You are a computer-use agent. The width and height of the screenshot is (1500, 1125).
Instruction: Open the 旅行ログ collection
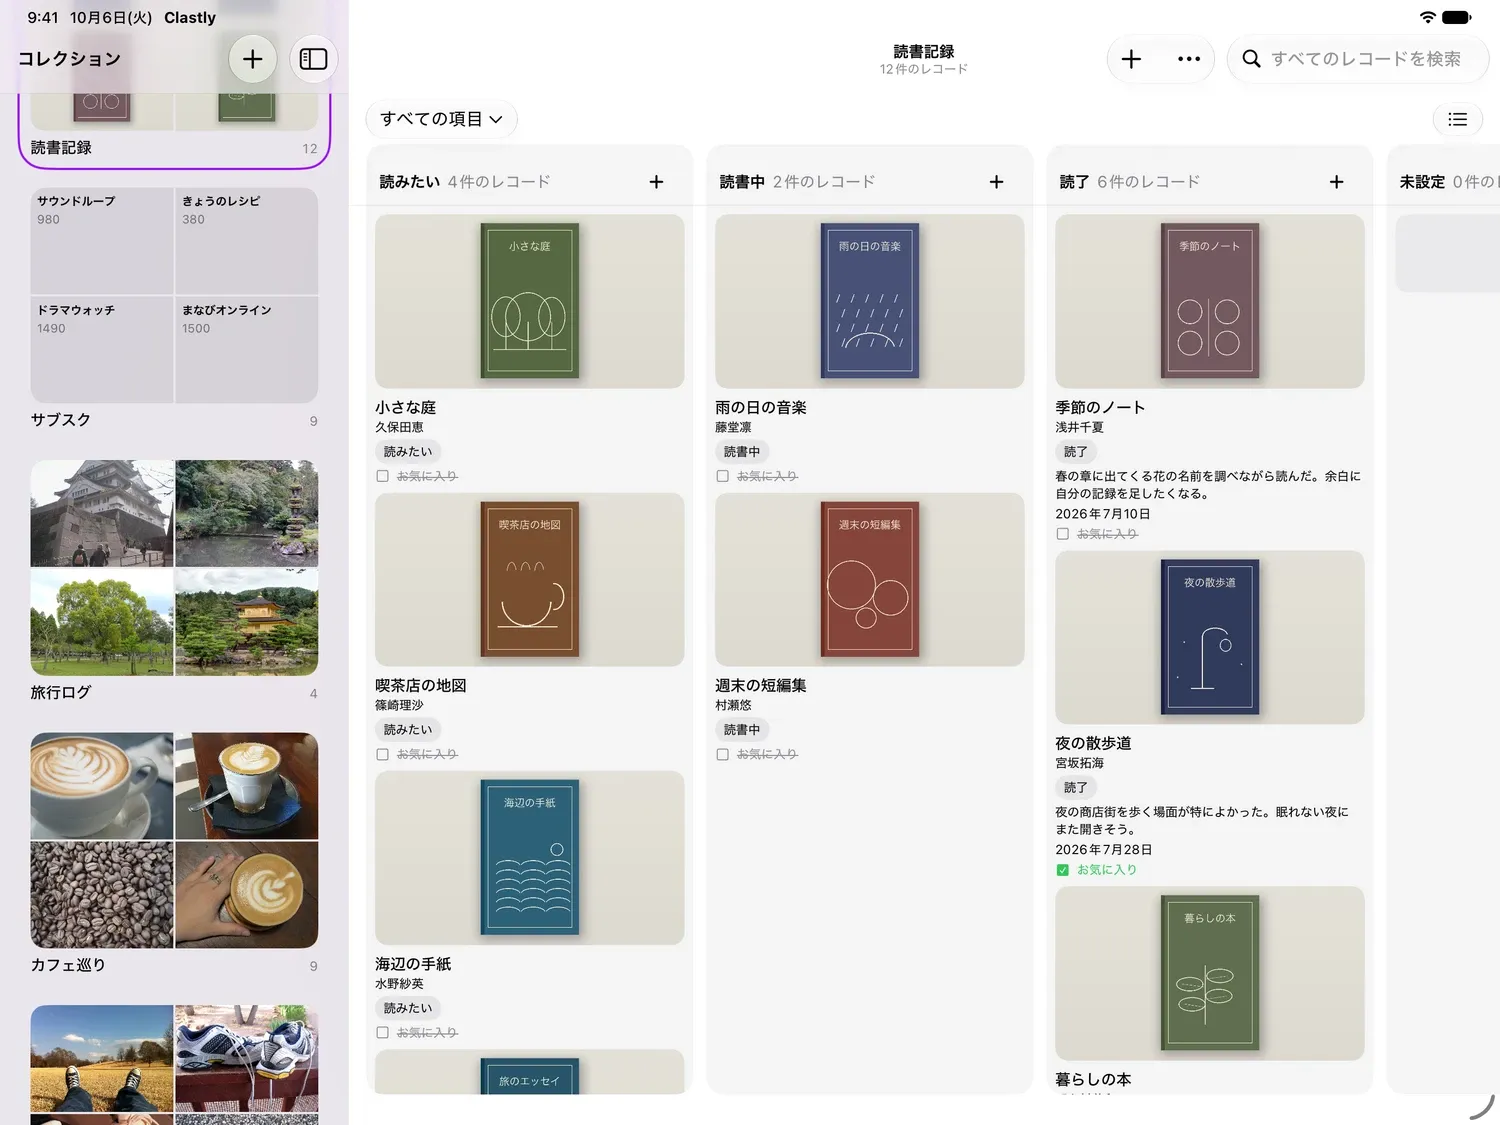(174, 580)
